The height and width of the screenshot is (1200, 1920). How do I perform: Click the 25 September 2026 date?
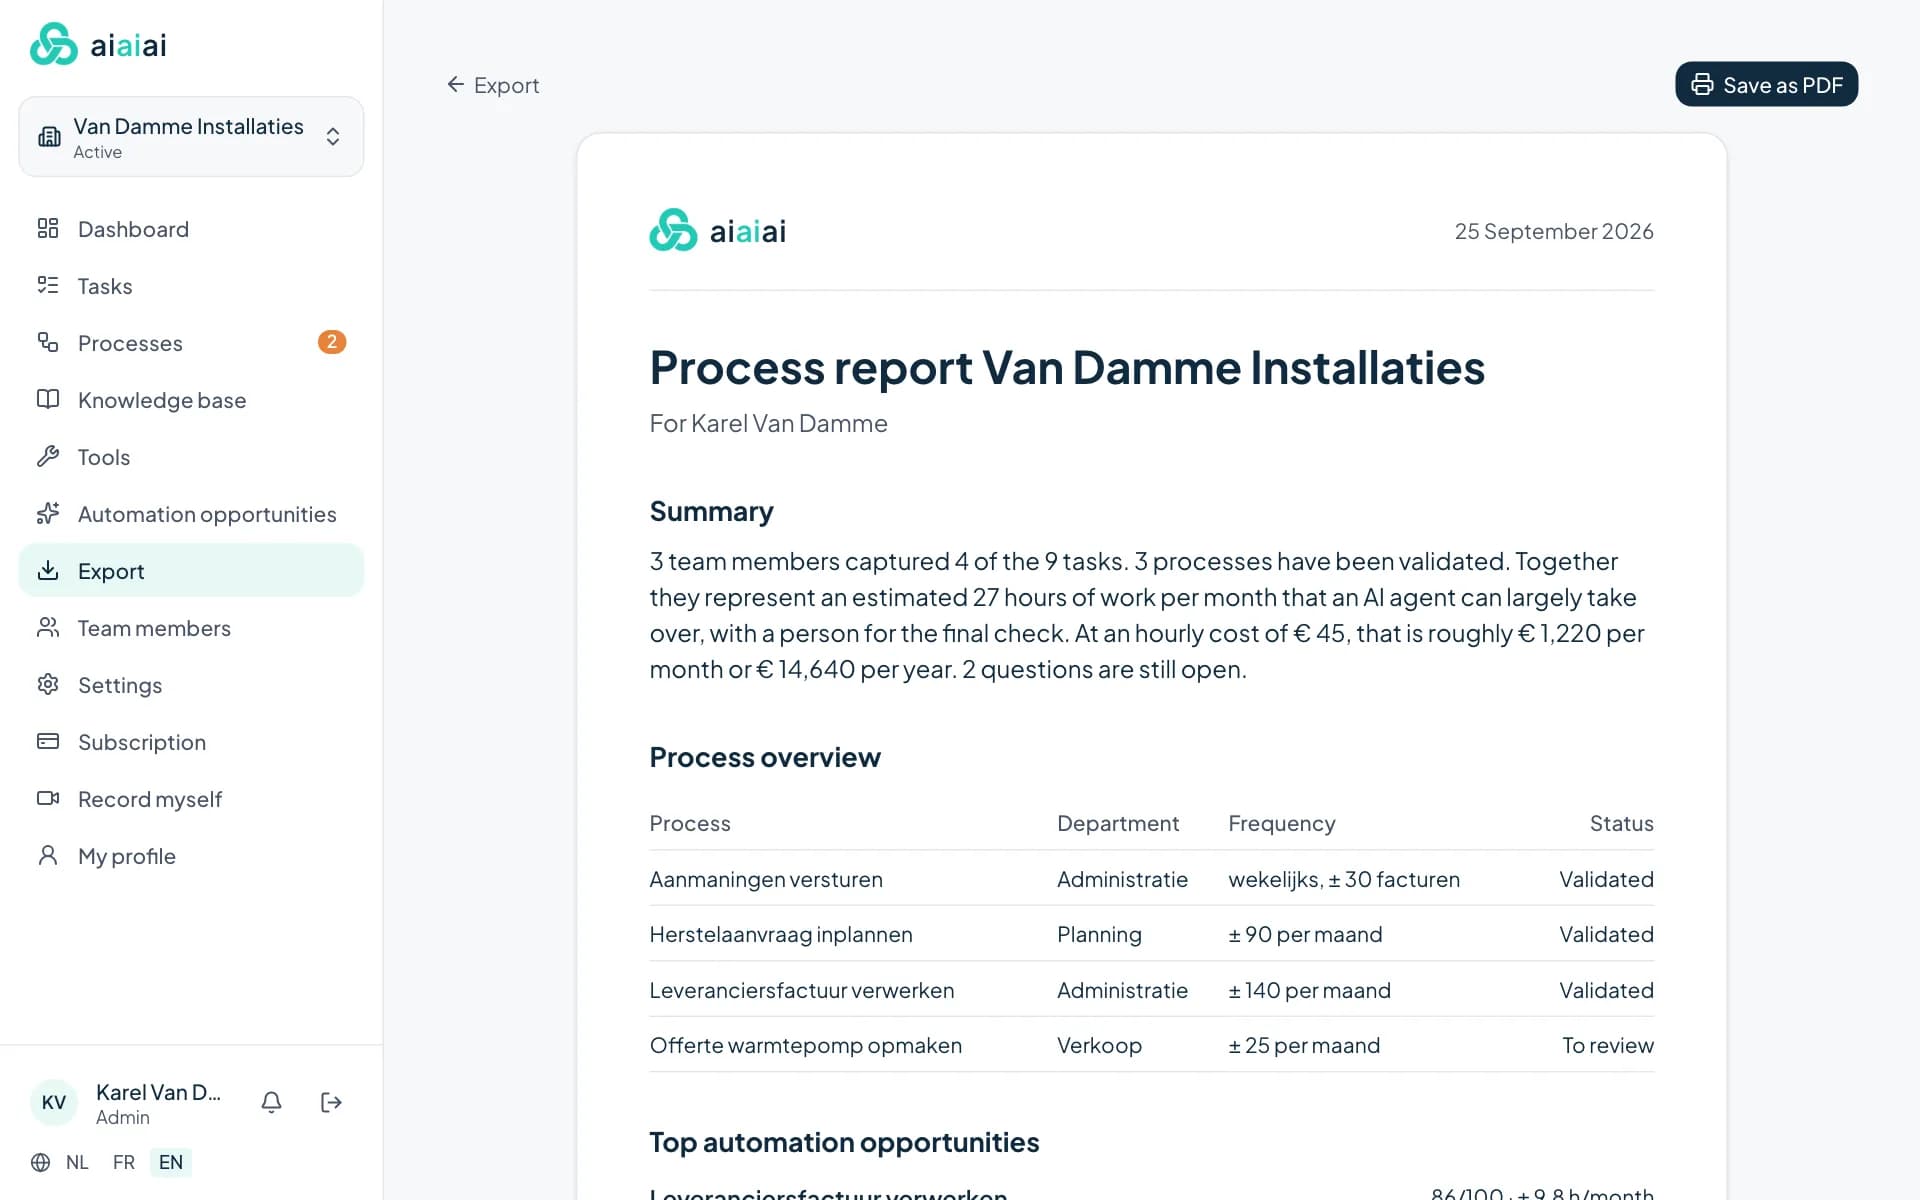(1554, 231)
